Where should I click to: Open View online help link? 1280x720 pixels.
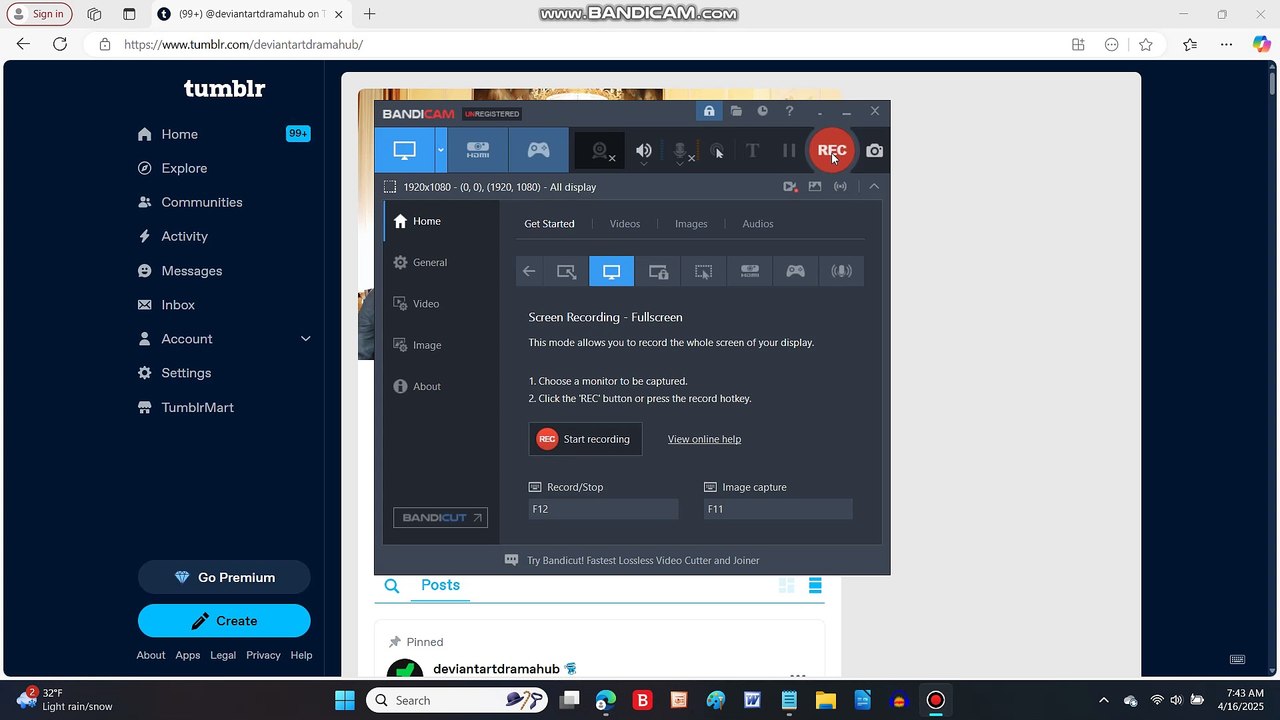[x=704, y=439]
